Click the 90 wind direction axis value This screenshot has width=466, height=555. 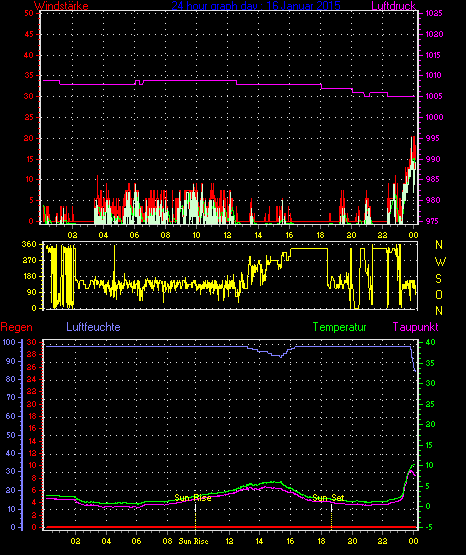pos(31,292)
